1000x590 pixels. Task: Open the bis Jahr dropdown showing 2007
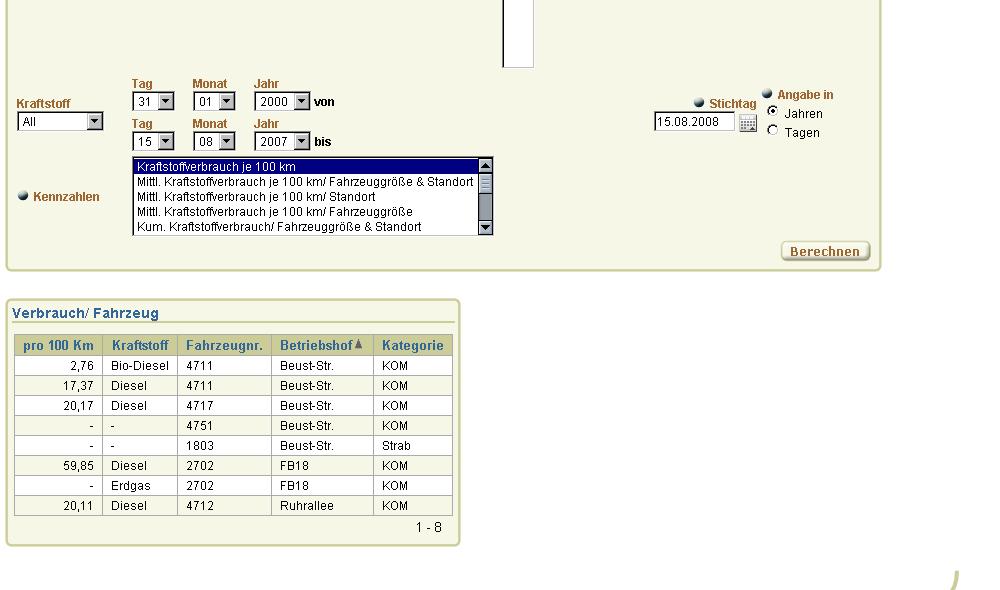point(282,142)
